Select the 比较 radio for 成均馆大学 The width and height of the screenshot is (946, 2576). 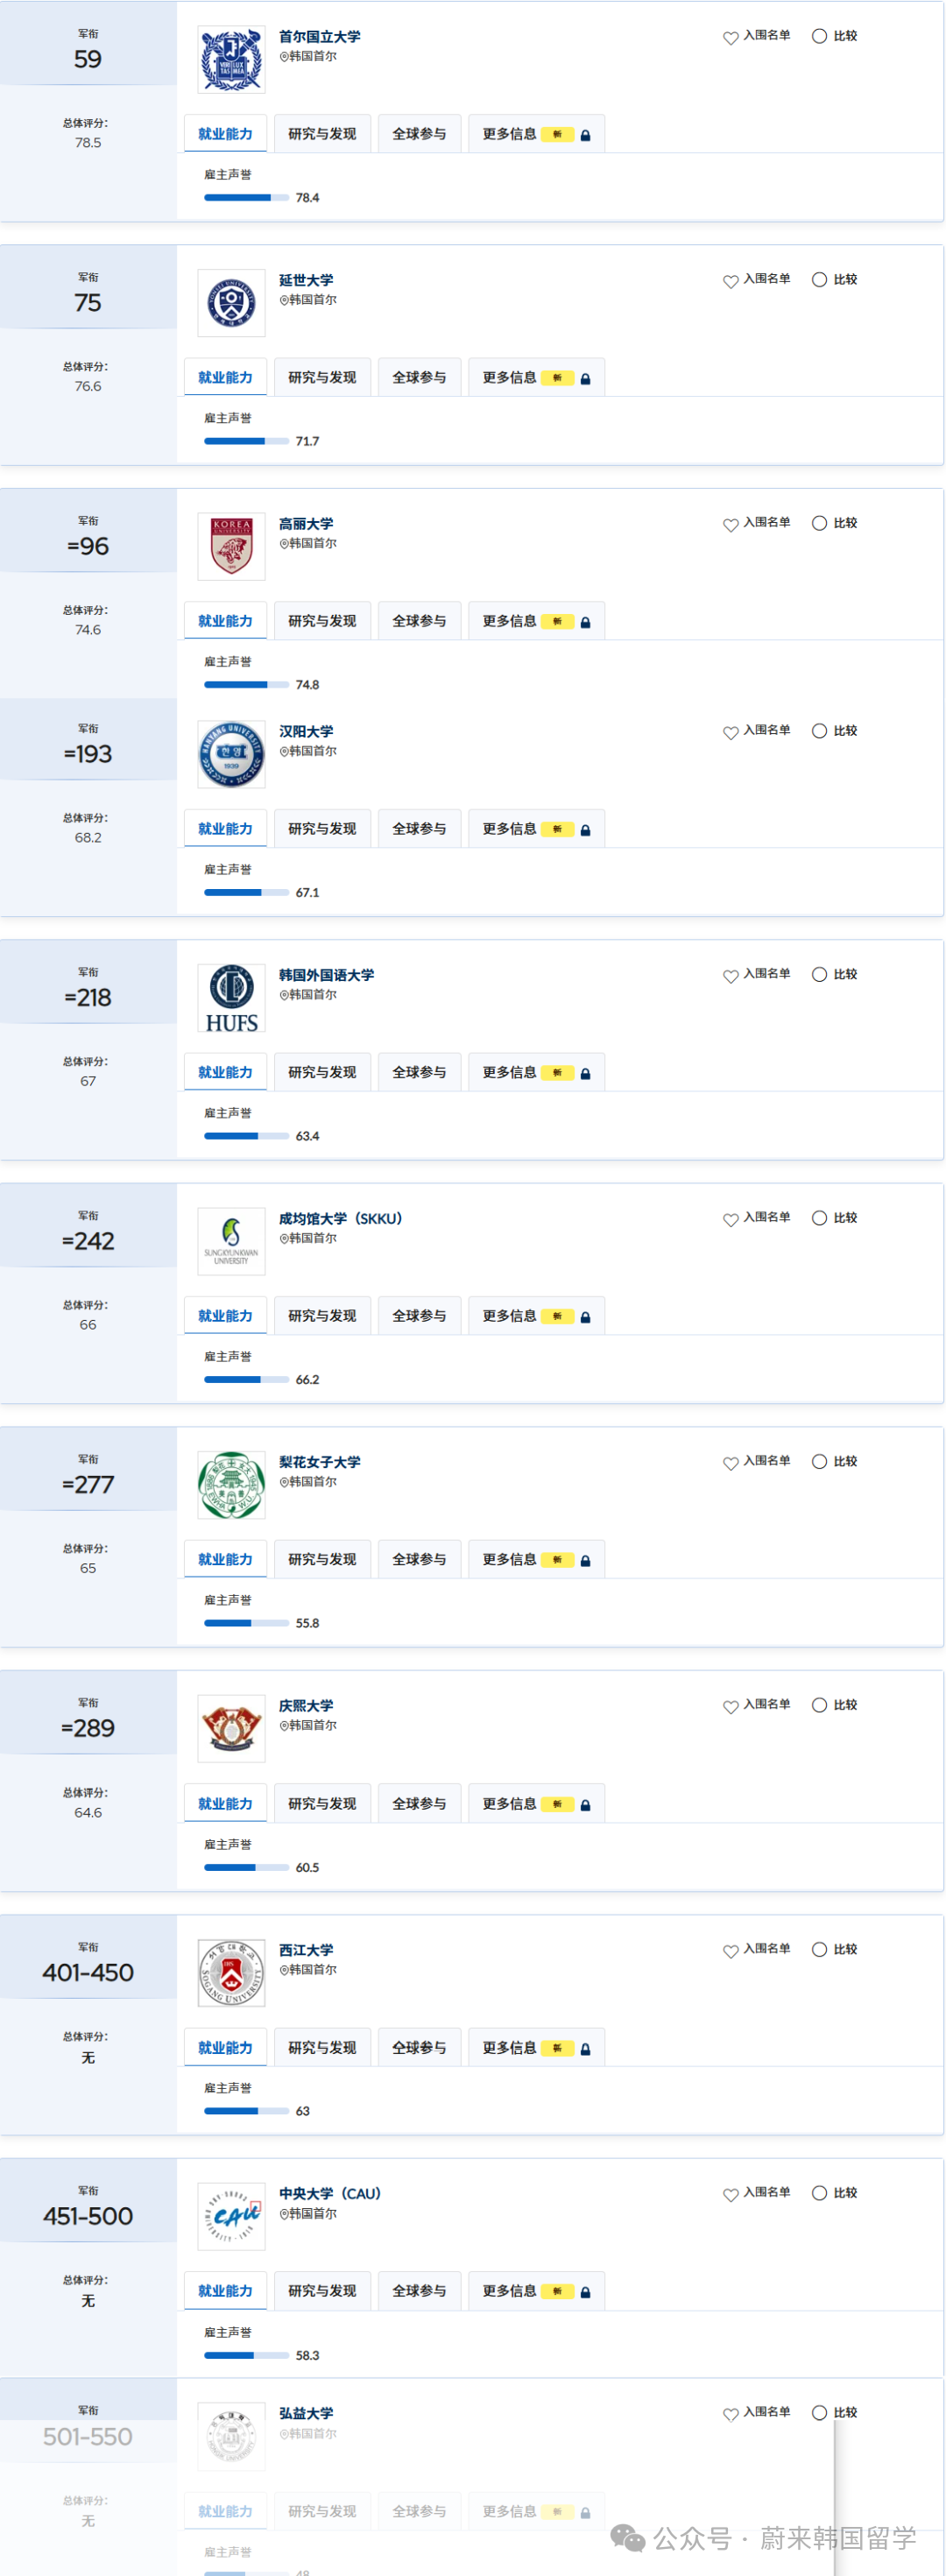(819, 1218)
